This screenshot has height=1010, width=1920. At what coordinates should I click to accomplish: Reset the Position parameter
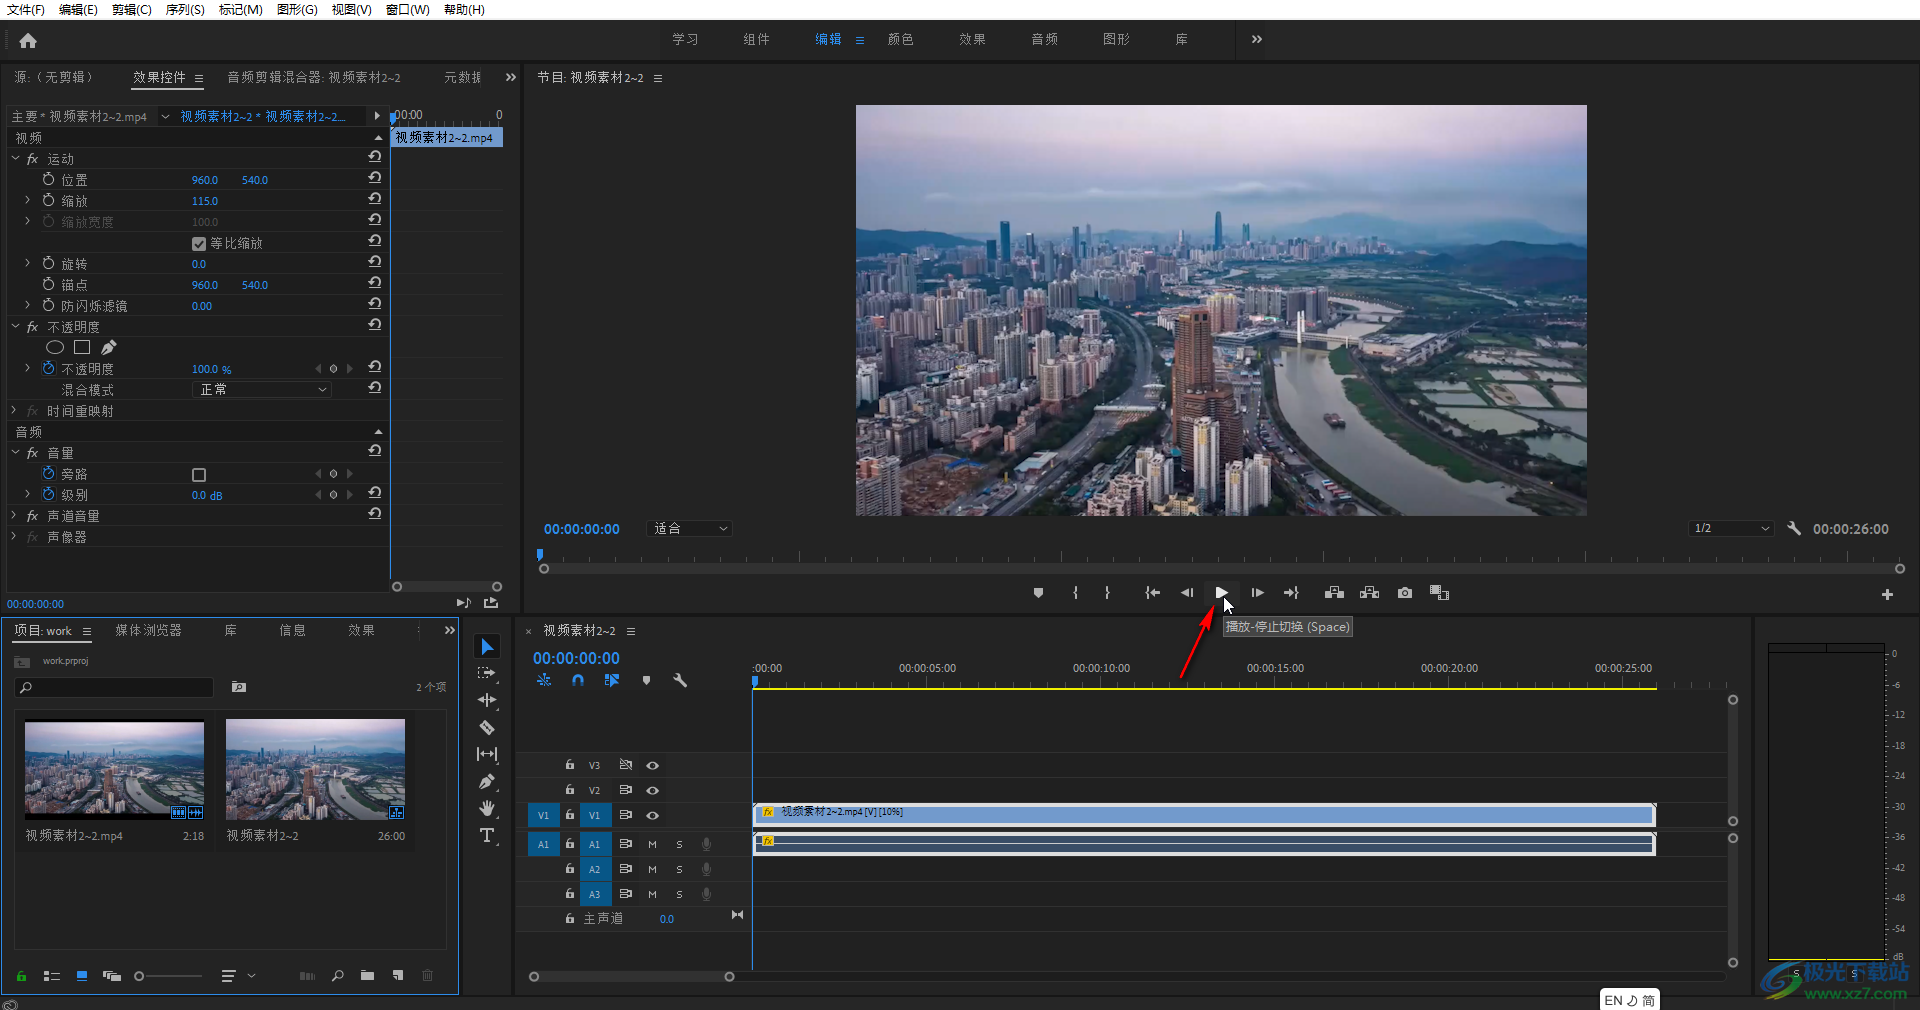[x=374, y=178]
